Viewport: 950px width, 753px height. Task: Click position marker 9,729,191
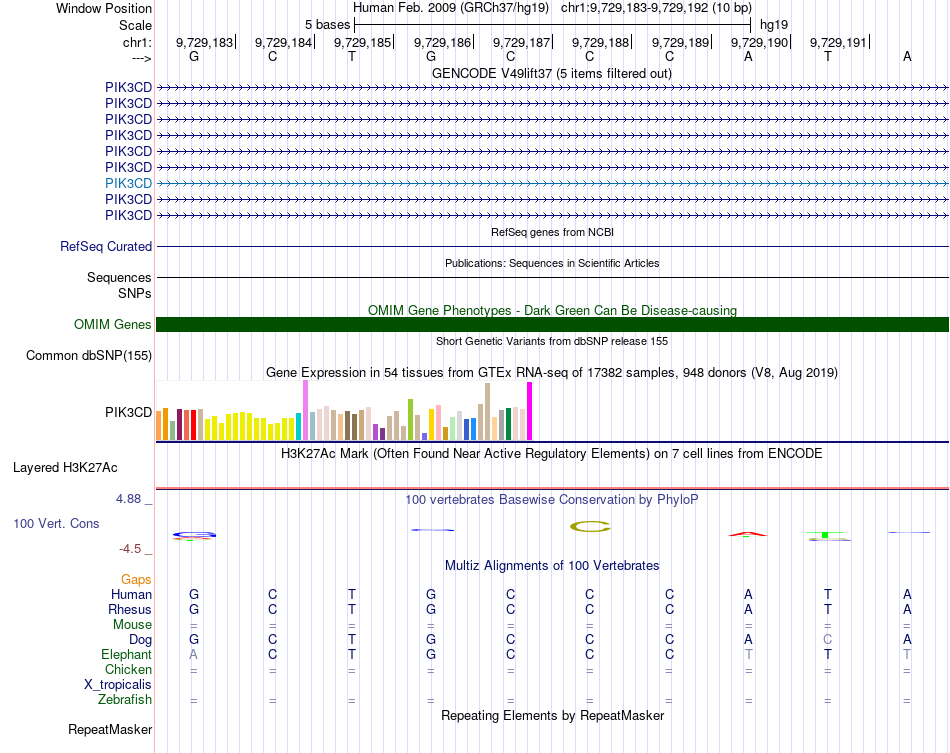coord(839,42)
